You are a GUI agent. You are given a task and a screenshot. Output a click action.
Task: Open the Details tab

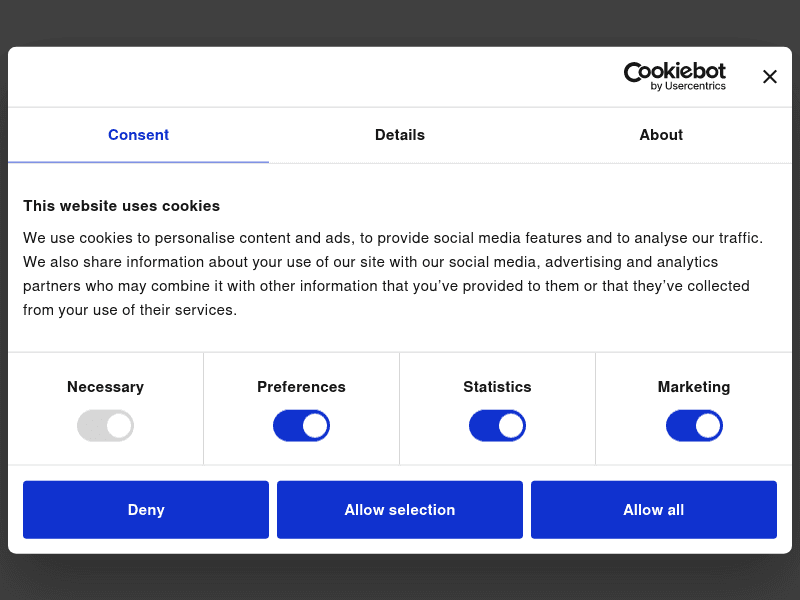click(400, 135)
